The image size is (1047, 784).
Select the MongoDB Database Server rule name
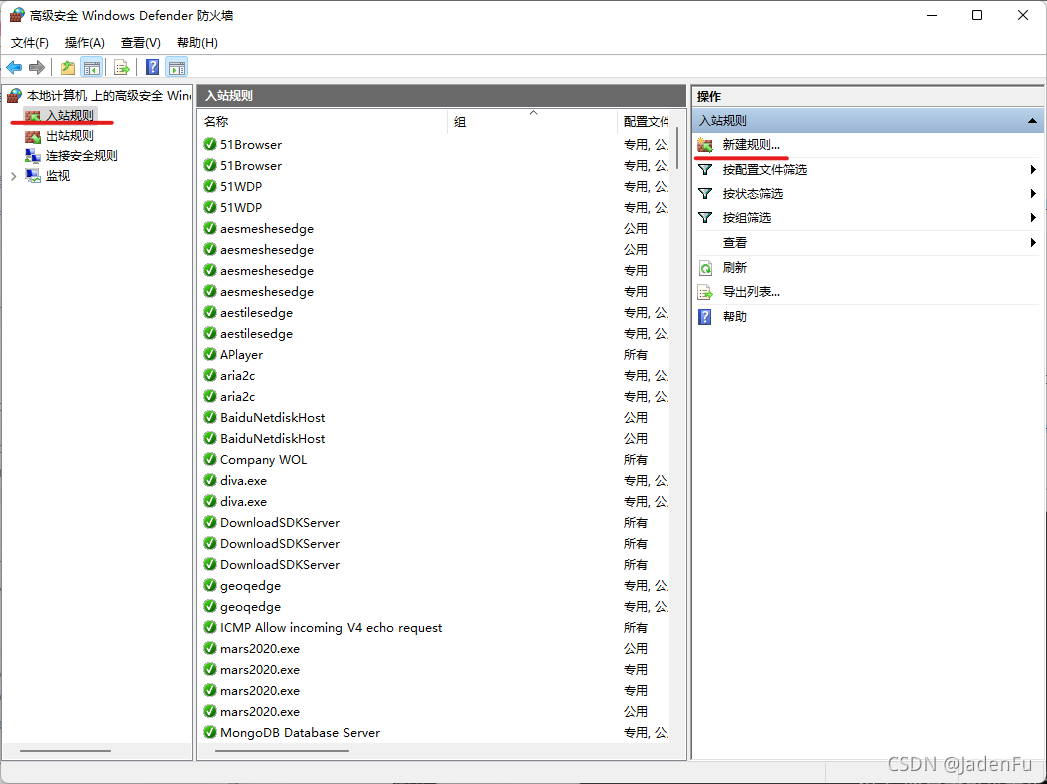pyautogui.click(x=300, y=733)
